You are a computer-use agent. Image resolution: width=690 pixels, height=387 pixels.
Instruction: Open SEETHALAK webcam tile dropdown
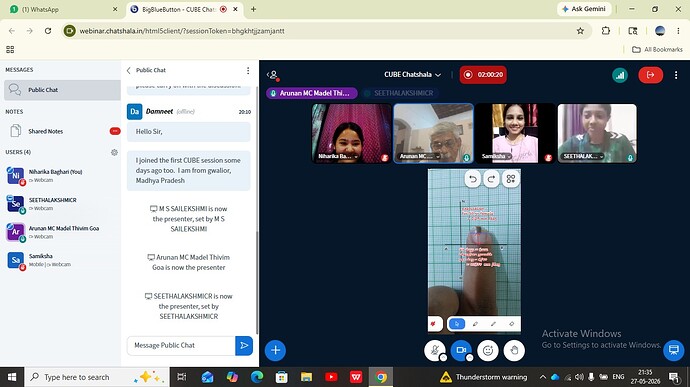(x=602, y=157)
